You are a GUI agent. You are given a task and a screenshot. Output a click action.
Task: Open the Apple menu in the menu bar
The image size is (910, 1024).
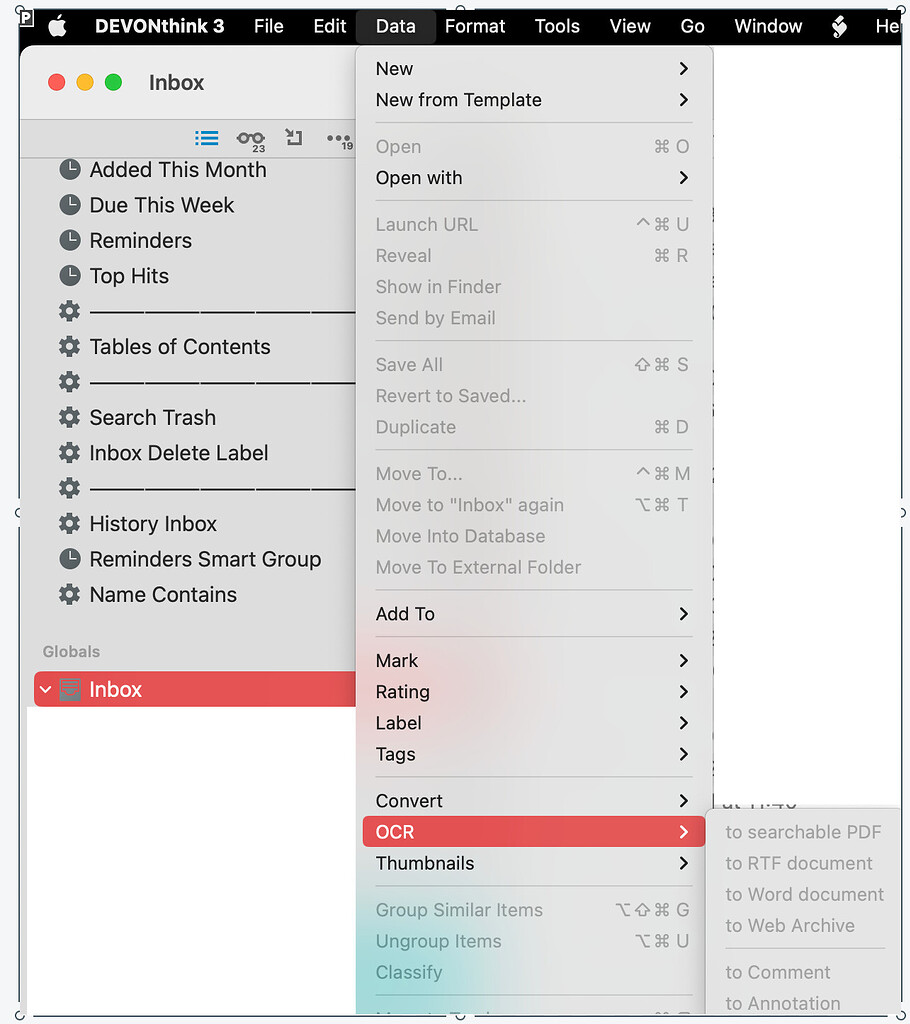(57, 26)
